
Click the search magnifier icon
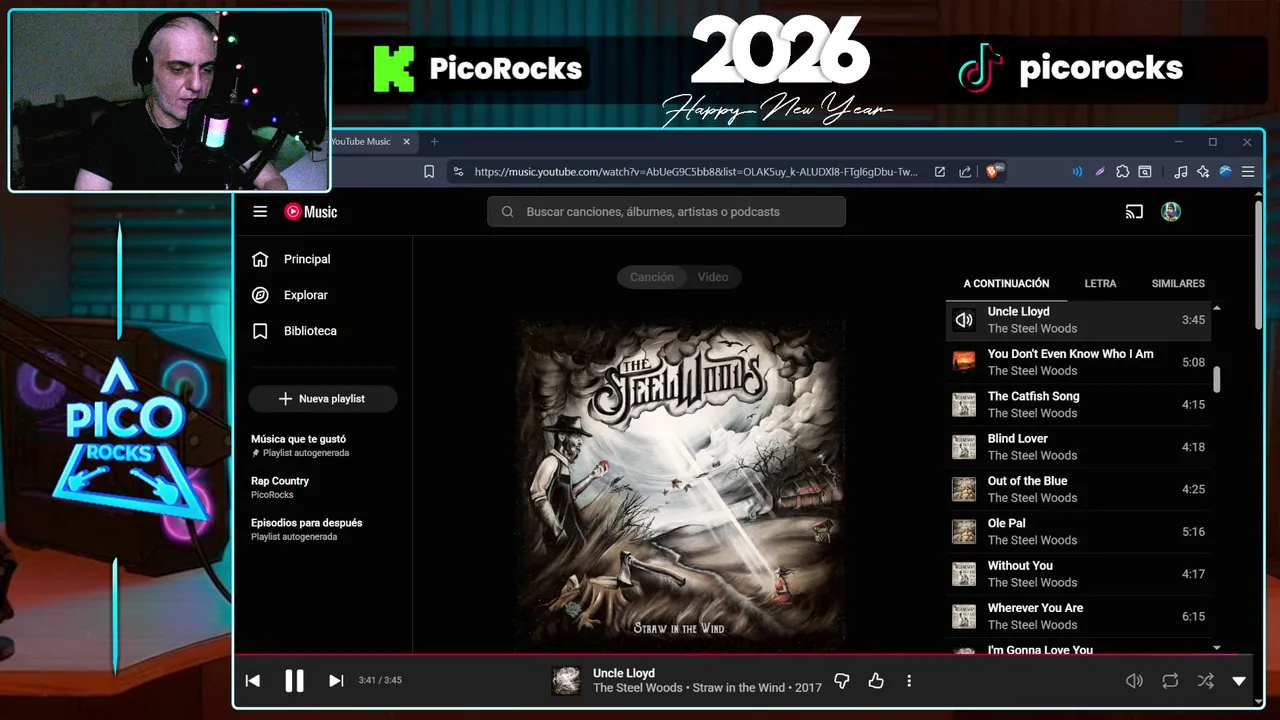click(507, 211)
